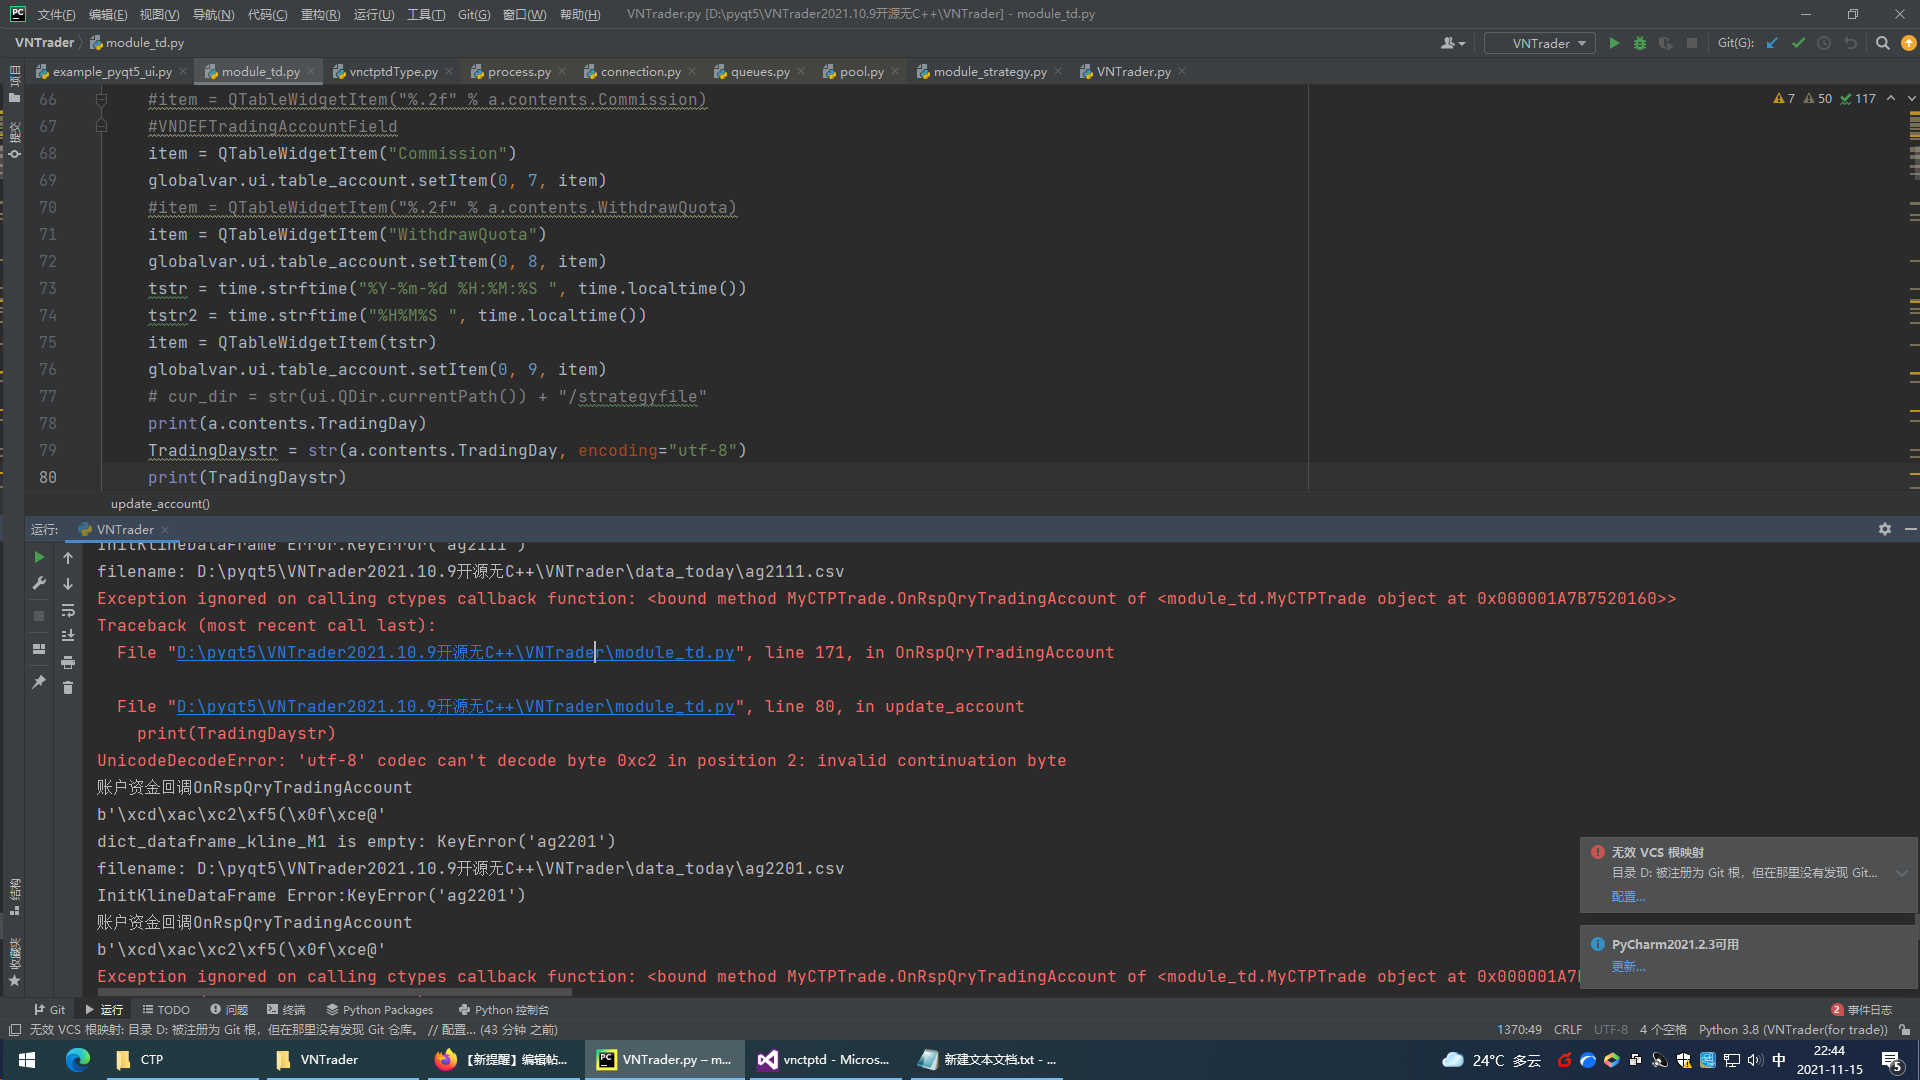Open module_td.py link at line 80
This screenshot has width=1920, height=1080.
456,706
